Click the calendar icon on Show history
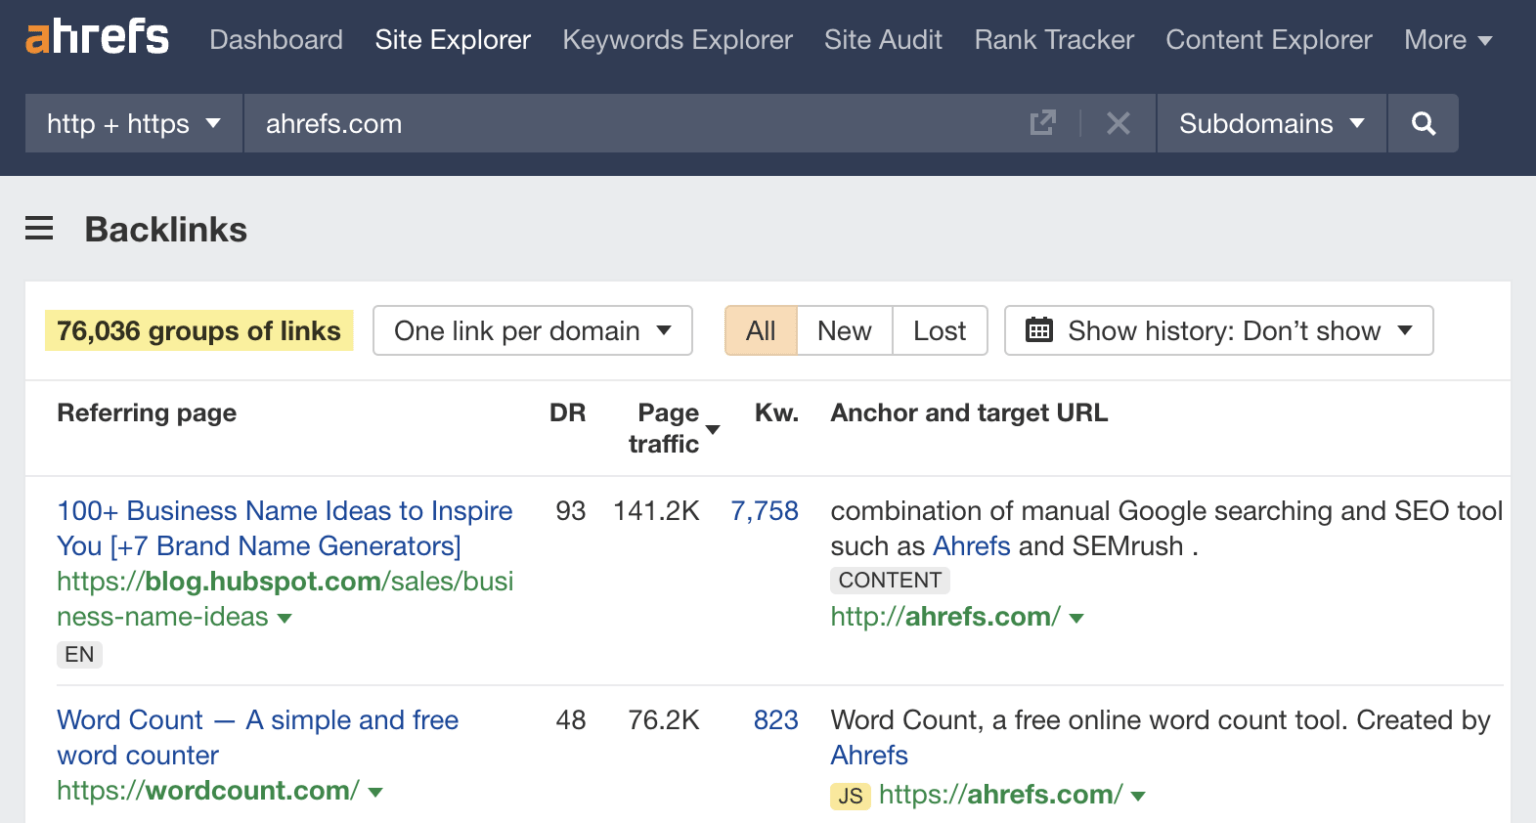This screenshot has width=1536, height=823. [x=1039, y=330]
